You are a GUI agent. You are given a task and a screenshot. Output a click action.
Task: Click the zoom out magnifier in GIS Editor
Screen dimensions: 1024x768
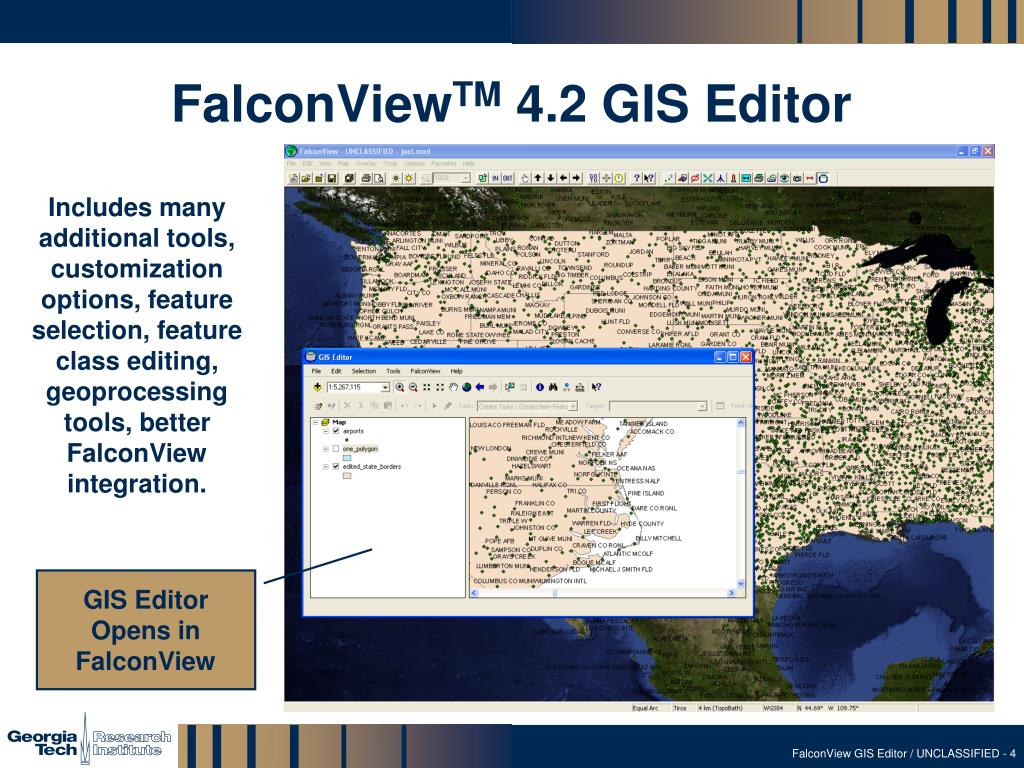click(413, 387)
